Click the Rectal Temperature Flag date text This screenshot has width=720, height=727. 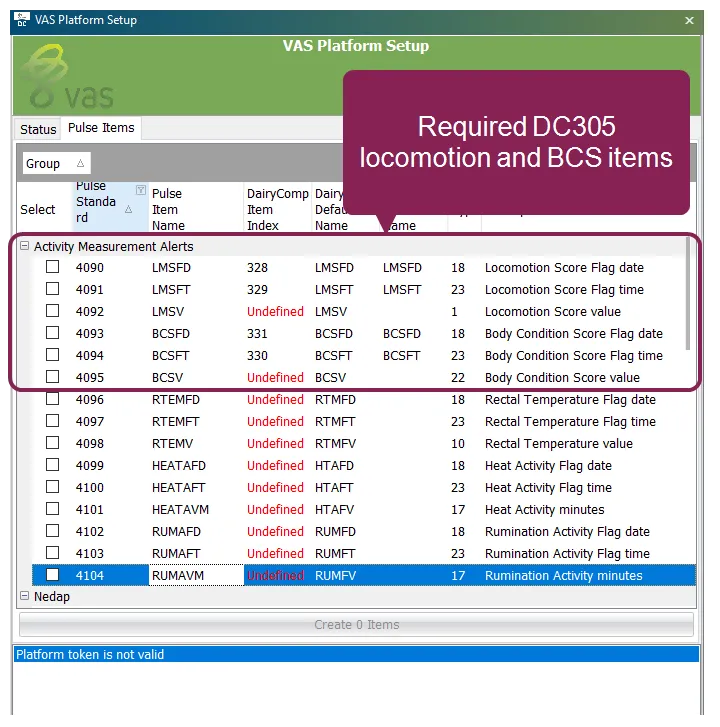(570, 400)
